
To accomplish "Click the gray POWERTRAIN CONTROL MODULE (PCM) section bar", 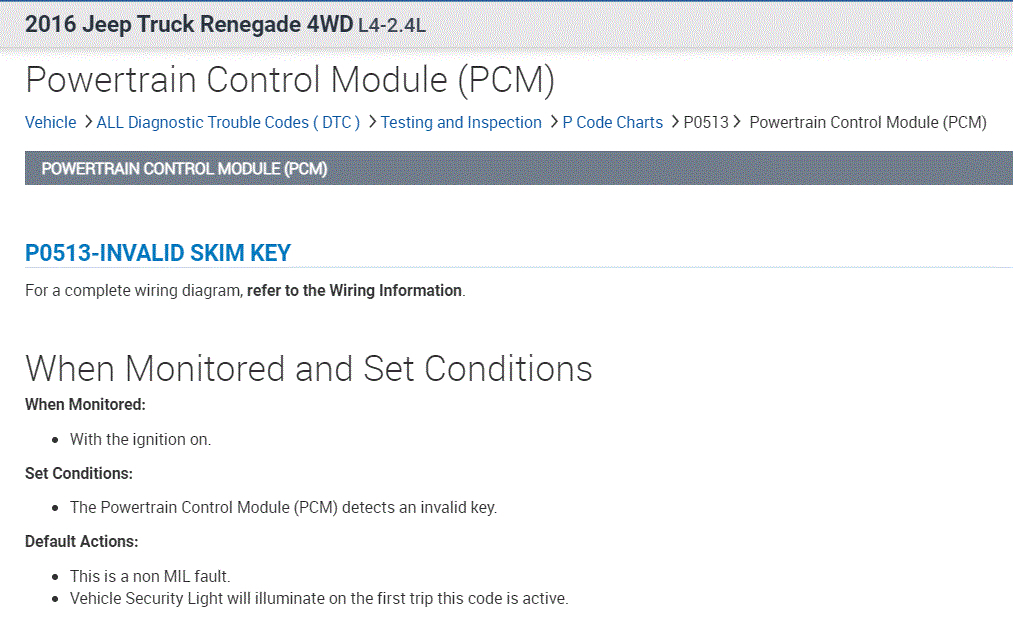I will coord(518,168).
